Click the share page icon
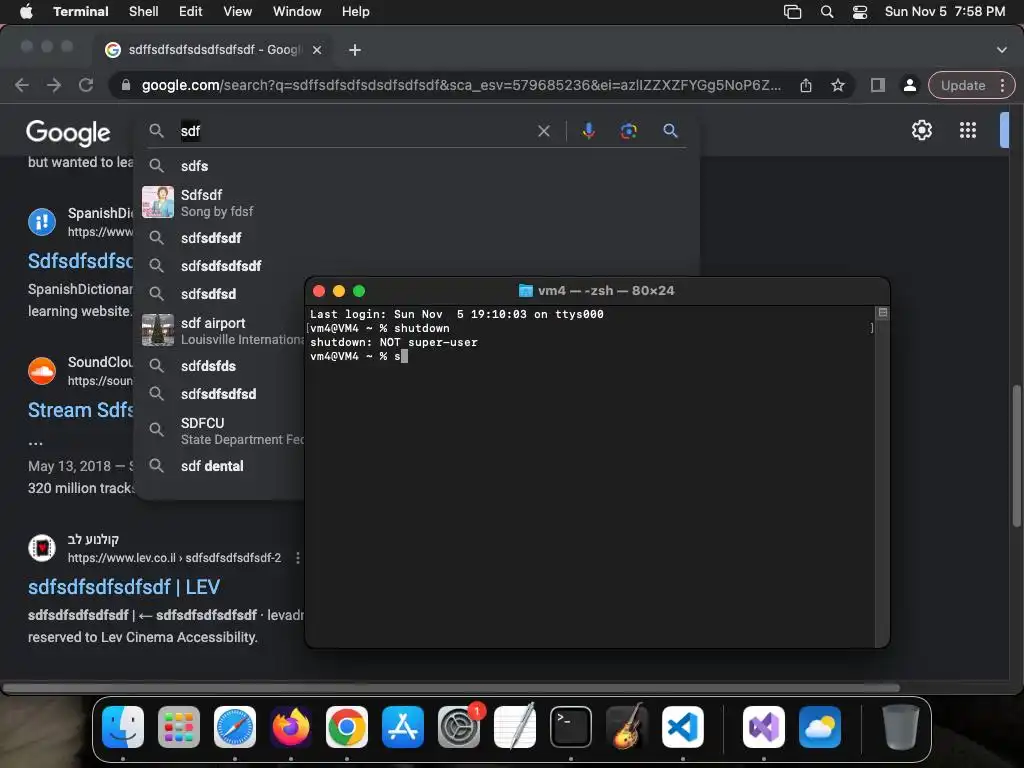Image resolution: width=1024 pixels, height=768 pixels. tap(806, 86)
